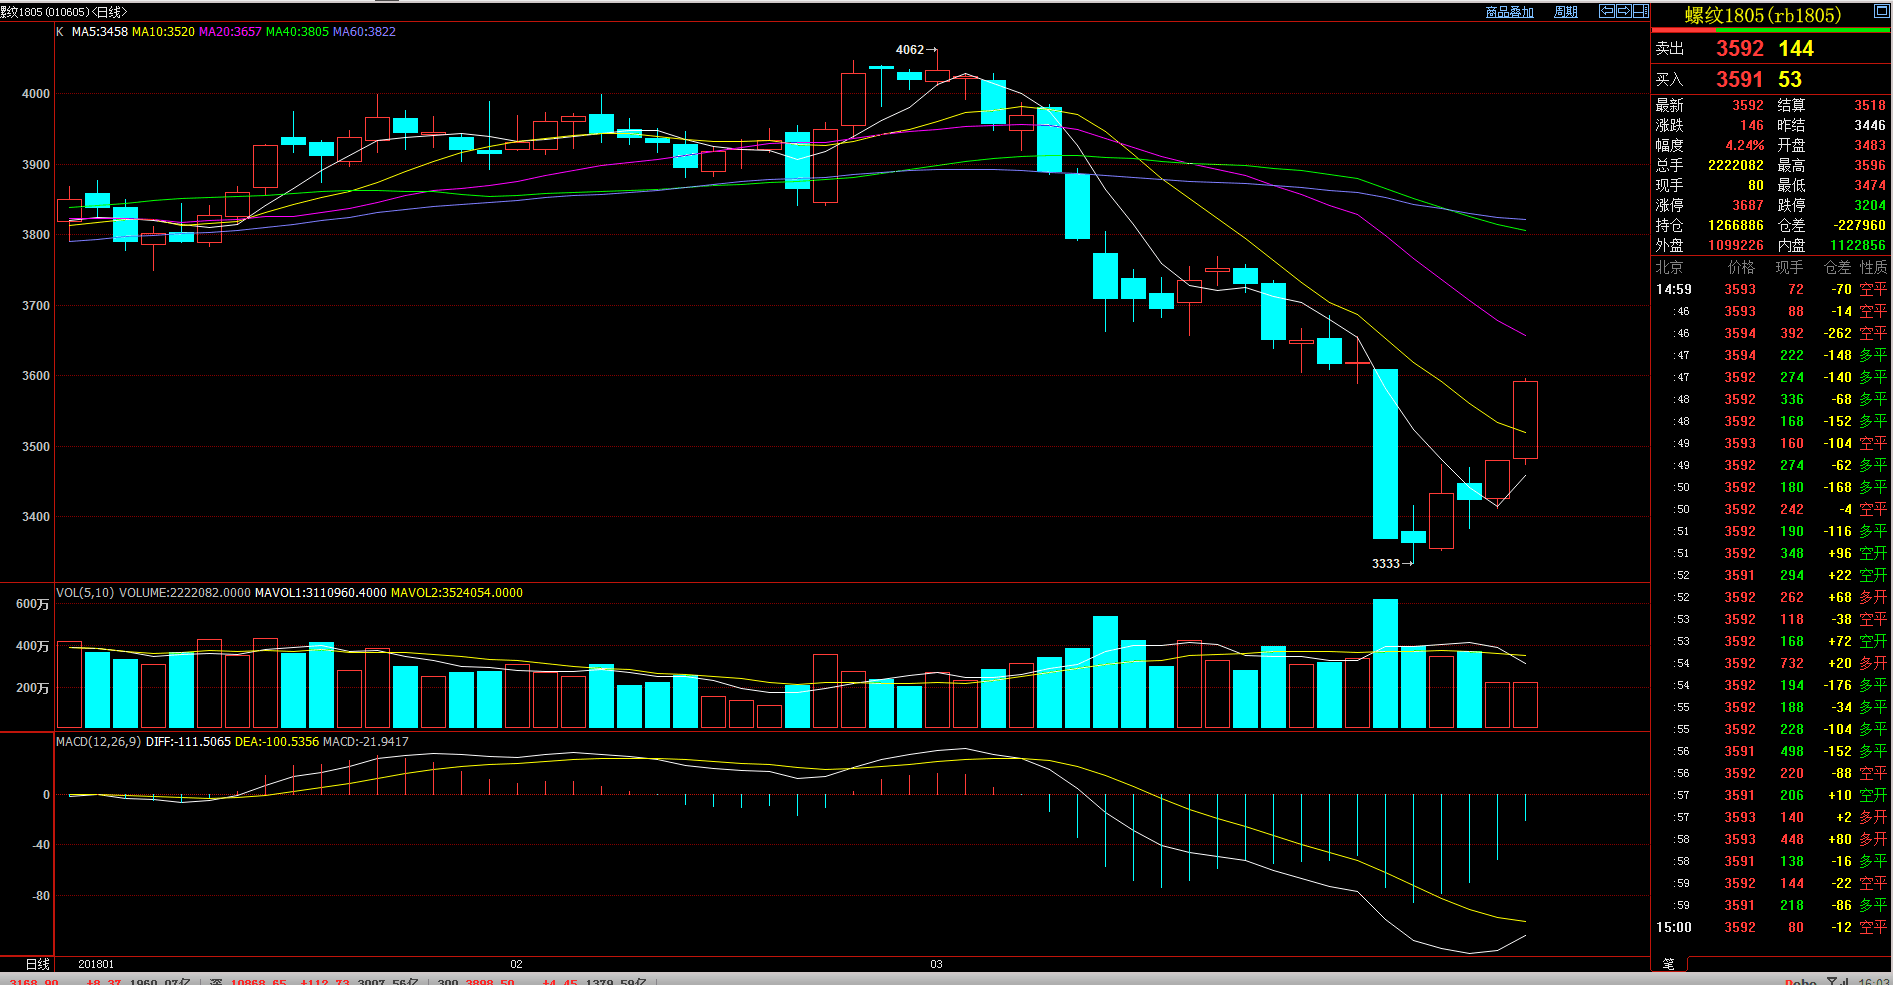Screen dimensions: 1893x985
Task: Open the 周期 period selector
Action: point(1565,12)
